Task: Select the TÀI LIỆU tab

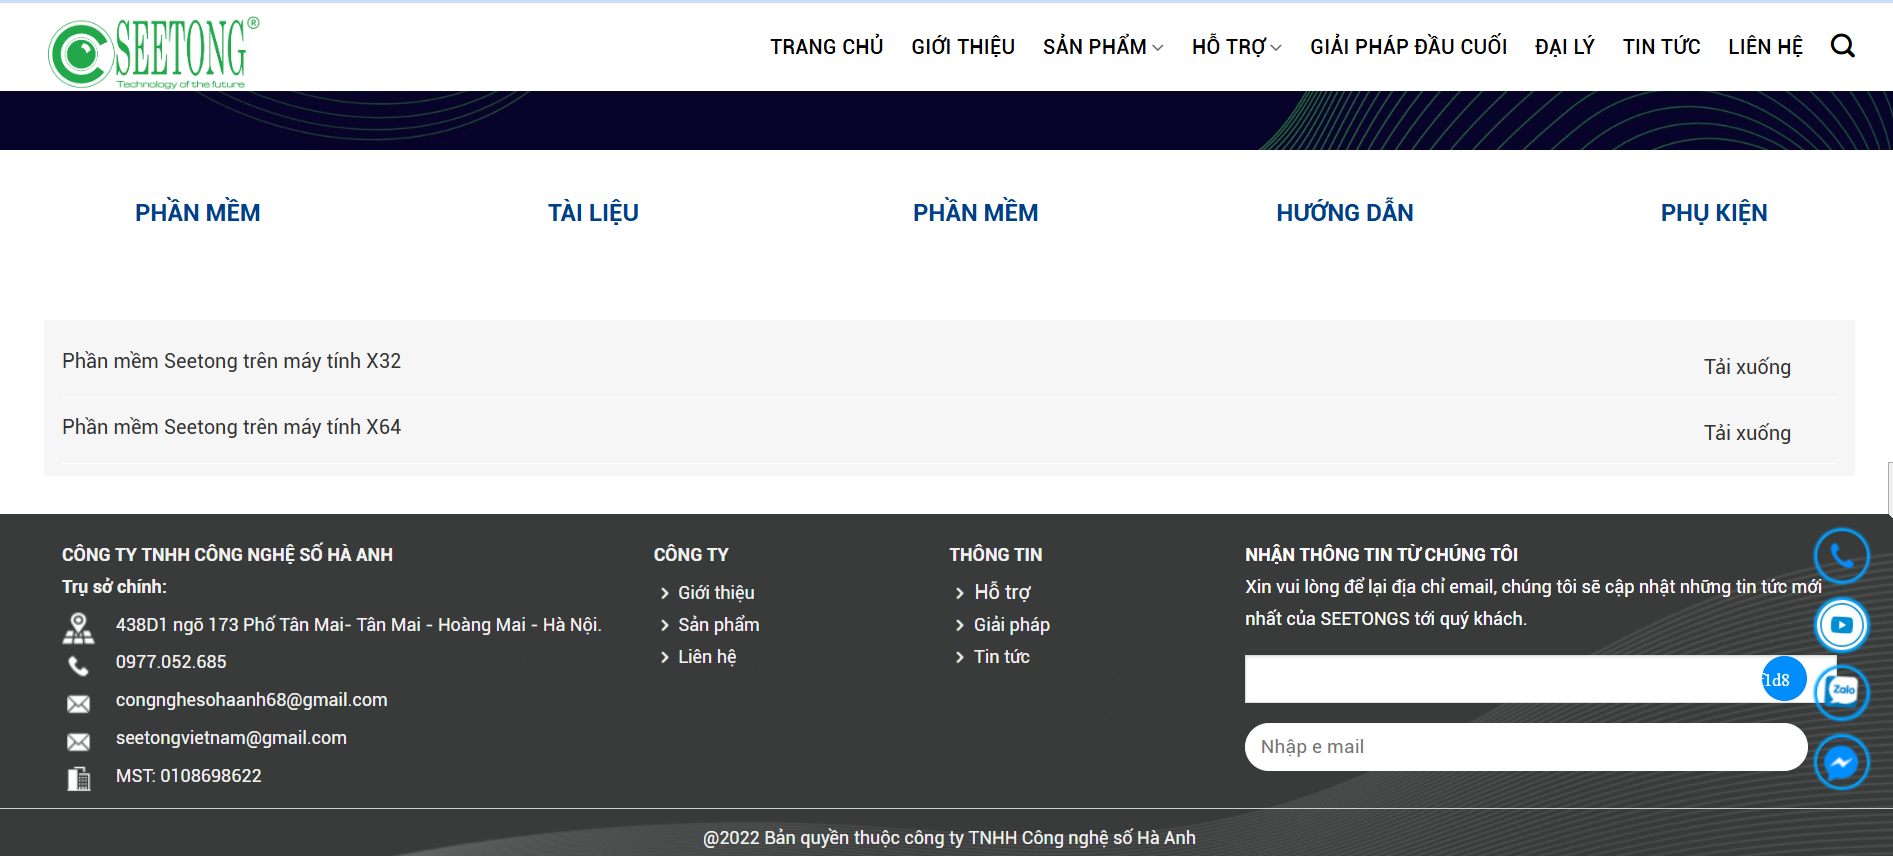Action: pos(593,213)
